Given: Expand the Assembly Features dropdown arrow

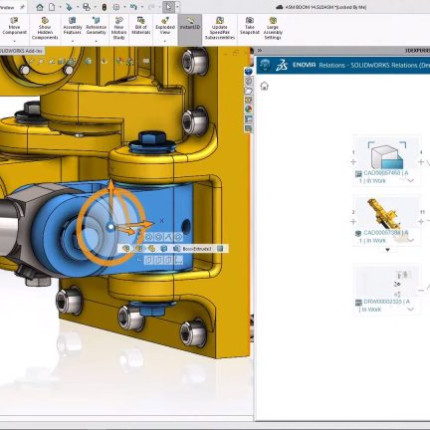Looking at the screenshot, I should (x=72, y=41).
